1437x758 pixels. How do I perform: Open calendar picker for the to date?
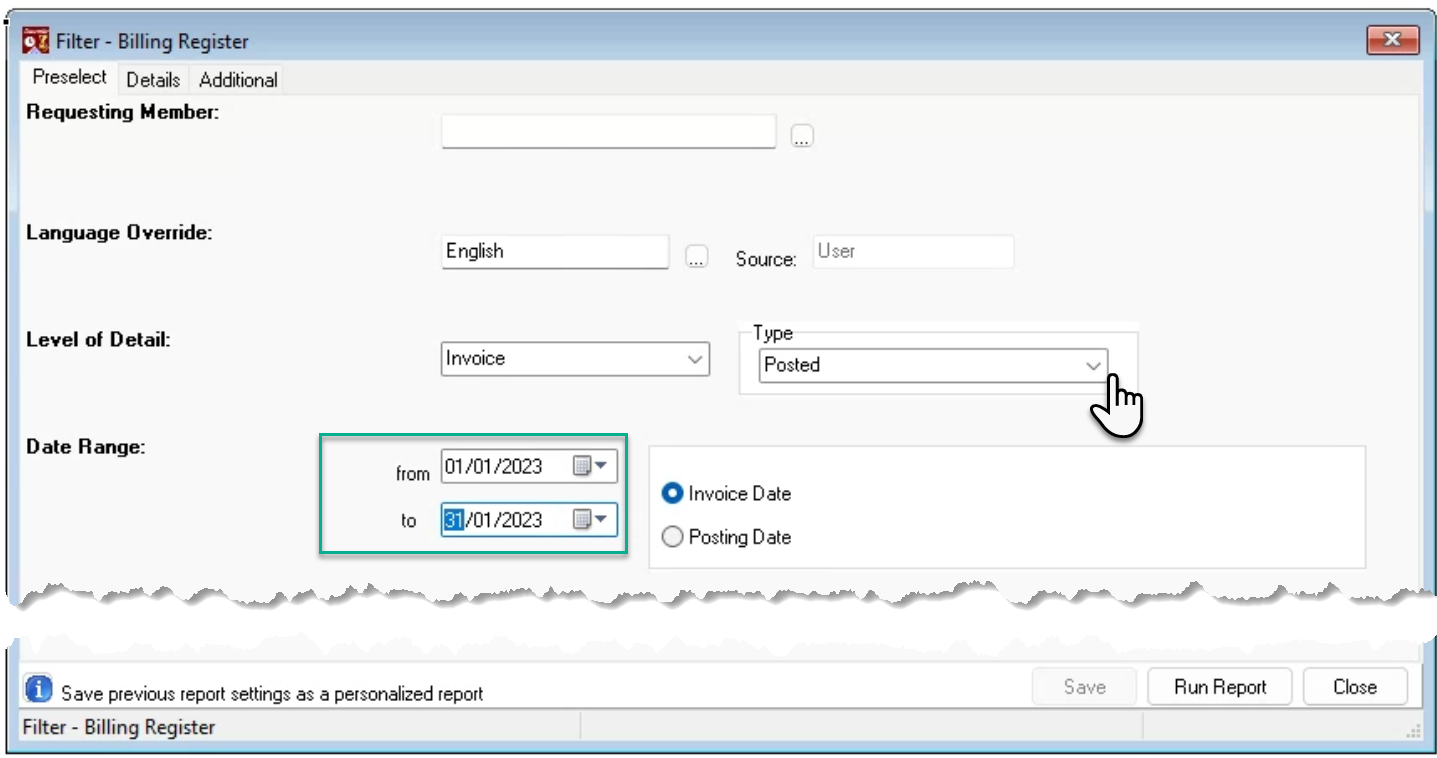click(591, 519)
